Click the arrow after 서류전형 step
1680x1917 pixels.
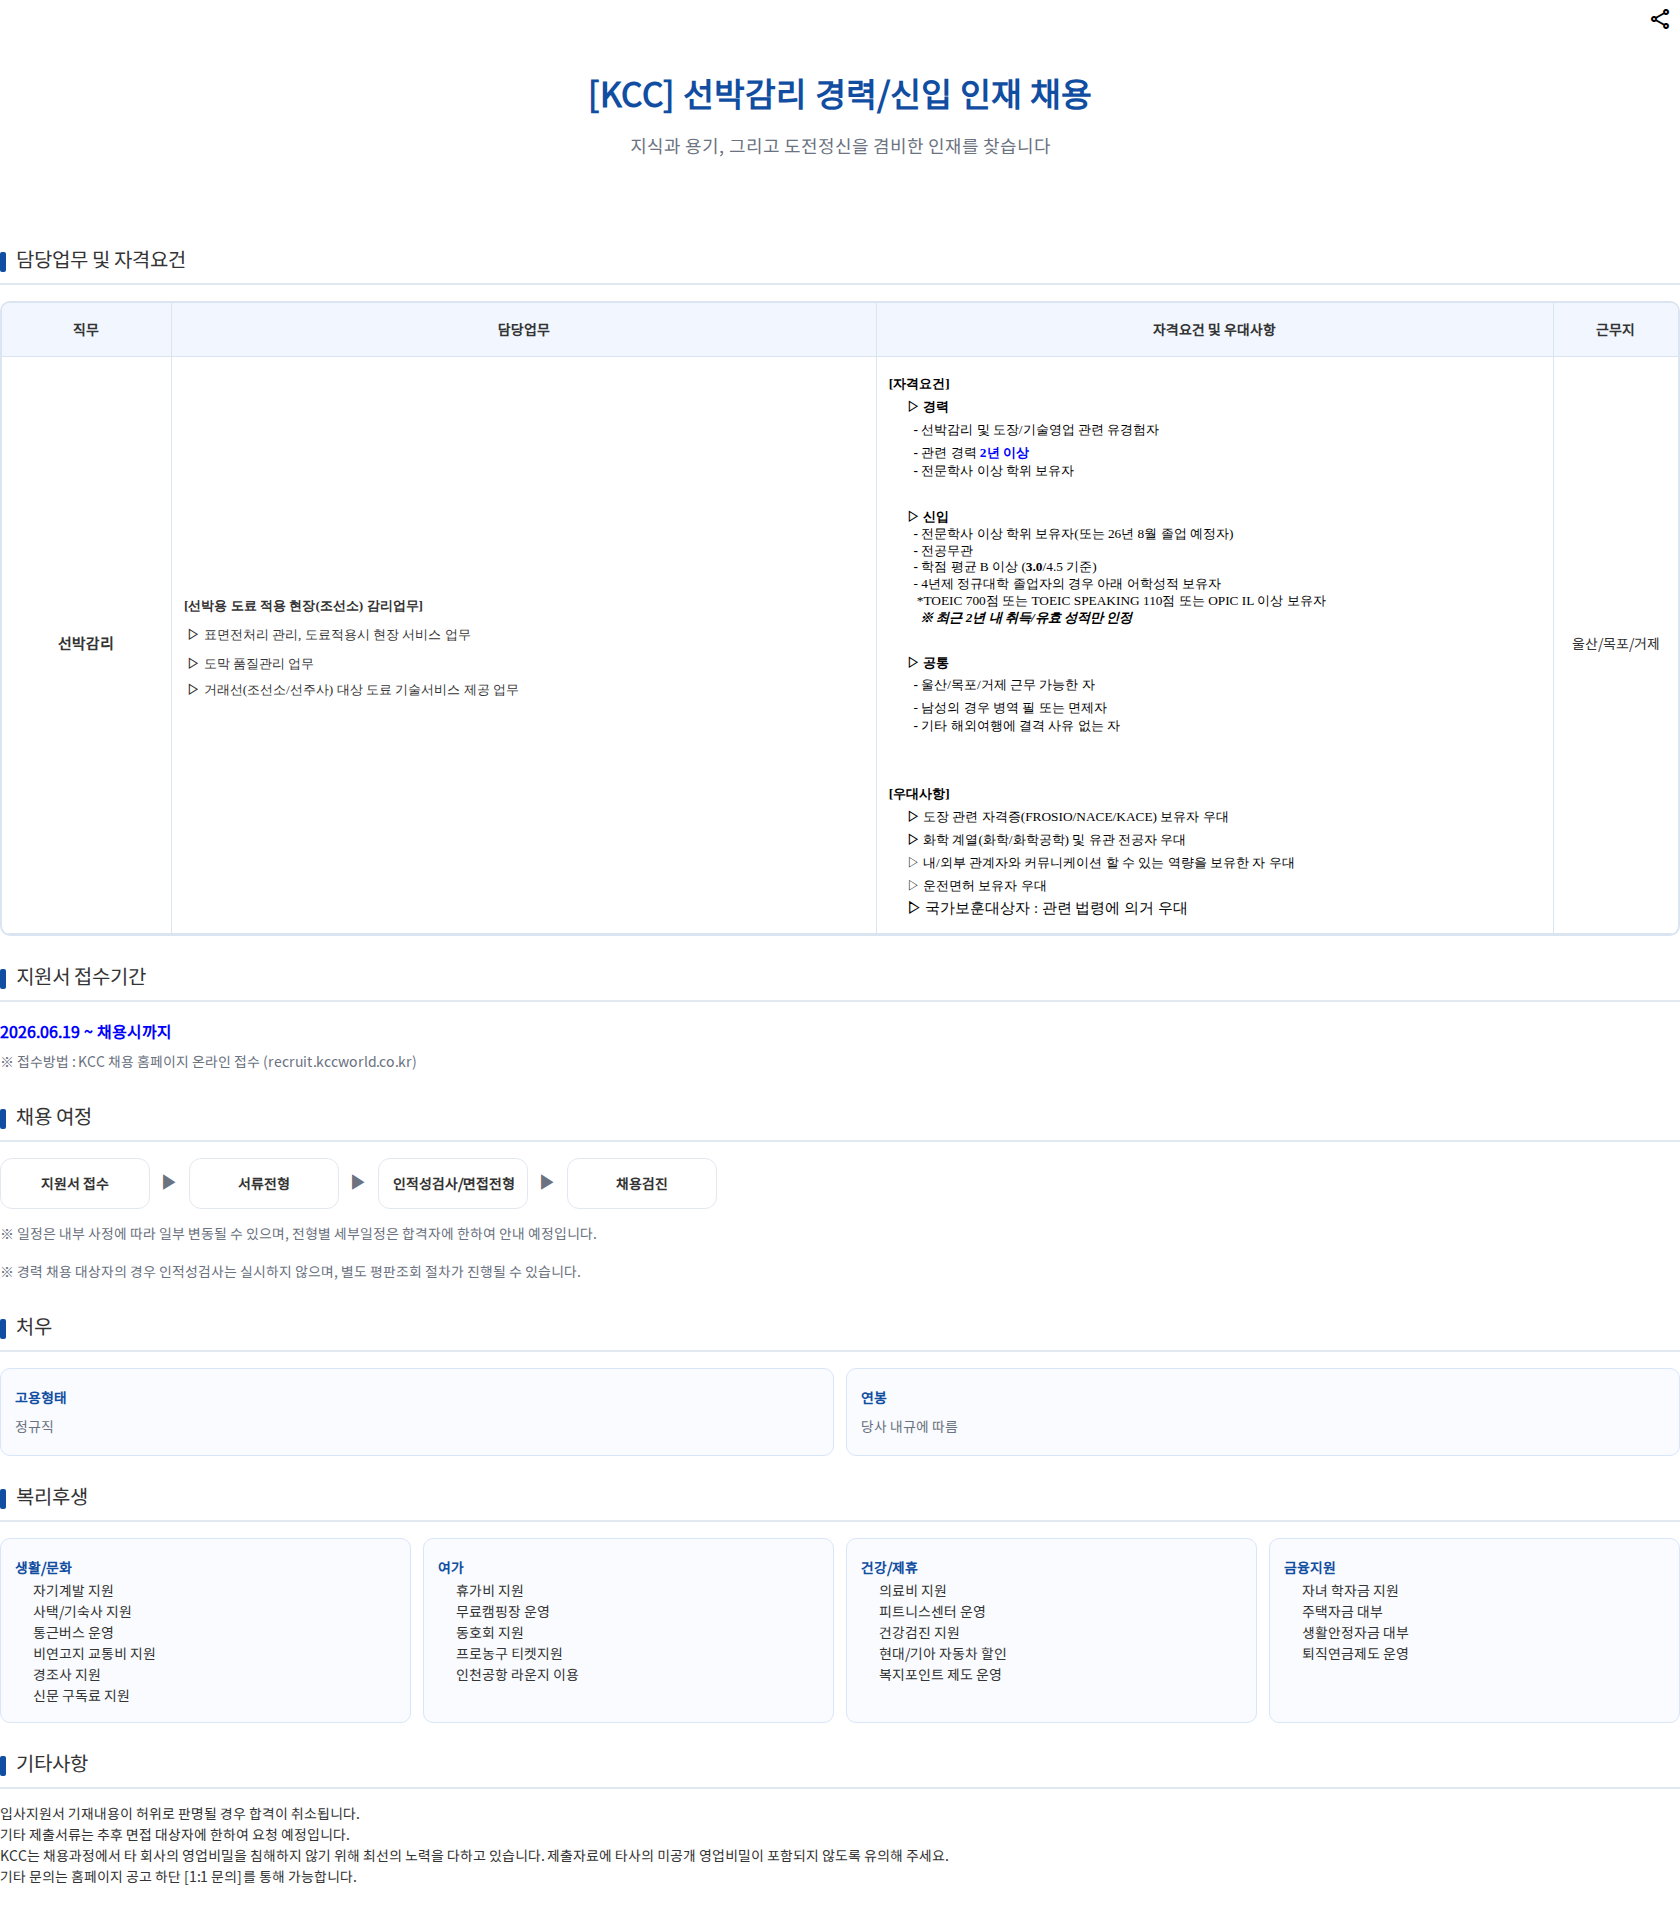(x=358, y=1182)
